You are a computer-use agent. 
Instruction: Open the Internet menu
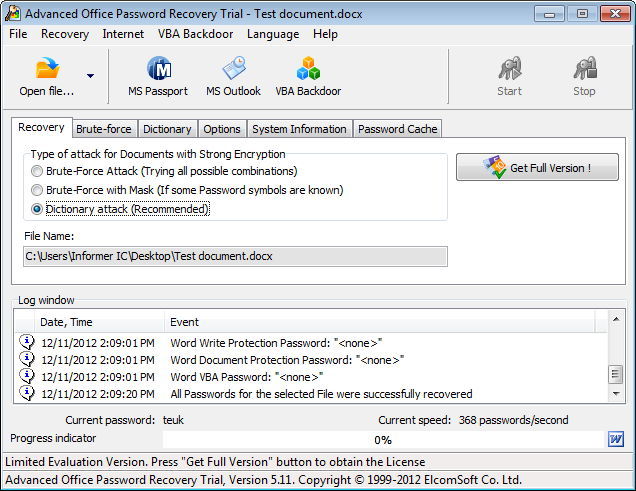pyautogui.click(x=123, y=34)
